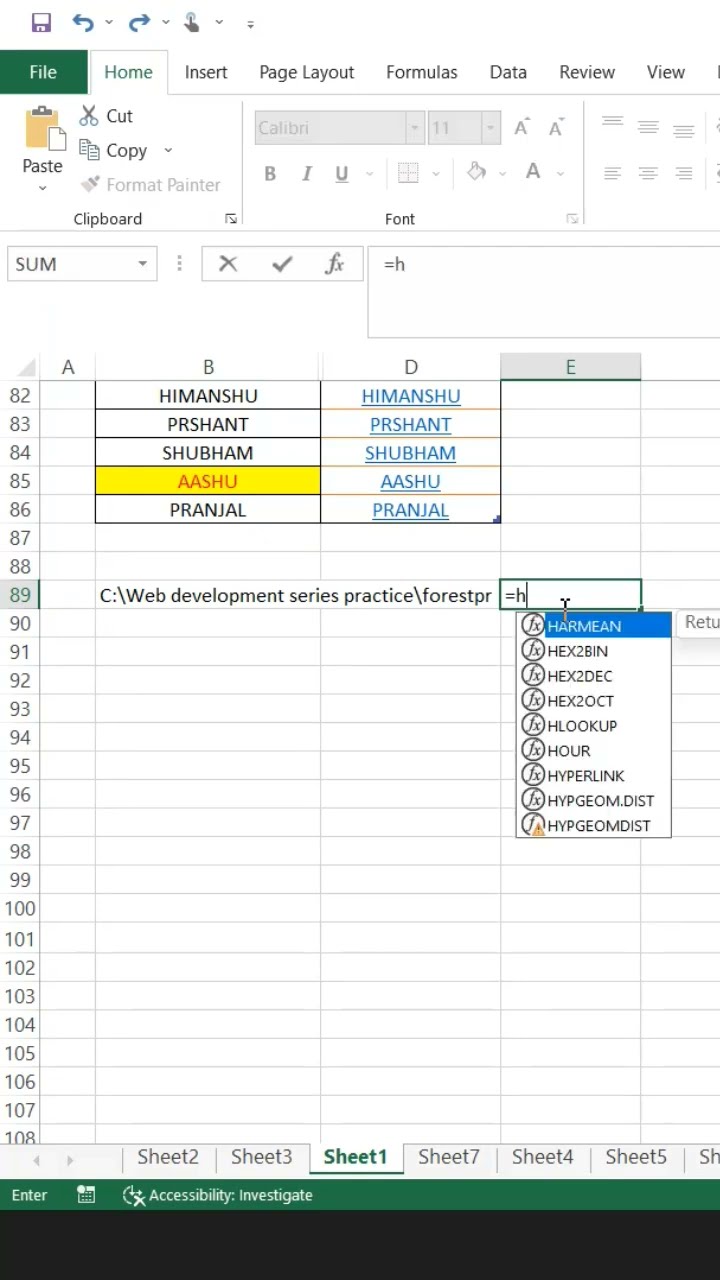Click the Select All corner triangle
The image size is (720, 1280).
point(27,367)
